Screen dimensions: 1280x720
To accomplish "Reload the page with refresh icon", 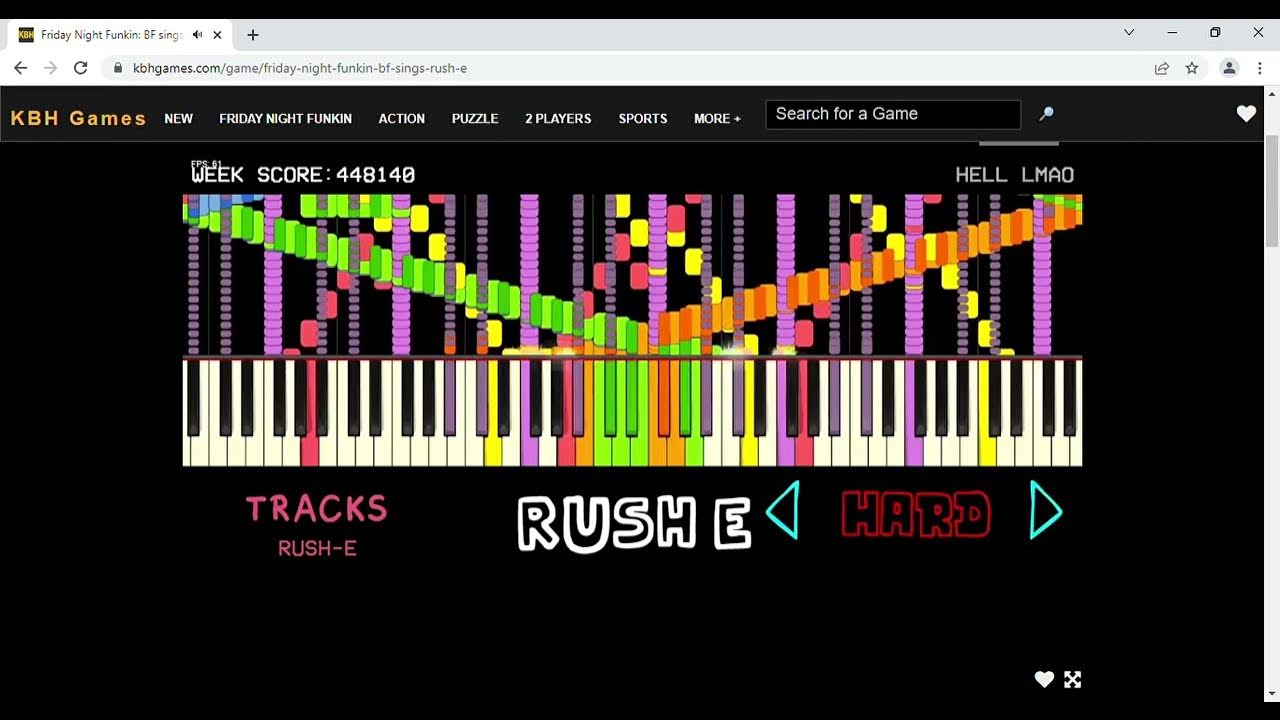I will coord(81,68).
